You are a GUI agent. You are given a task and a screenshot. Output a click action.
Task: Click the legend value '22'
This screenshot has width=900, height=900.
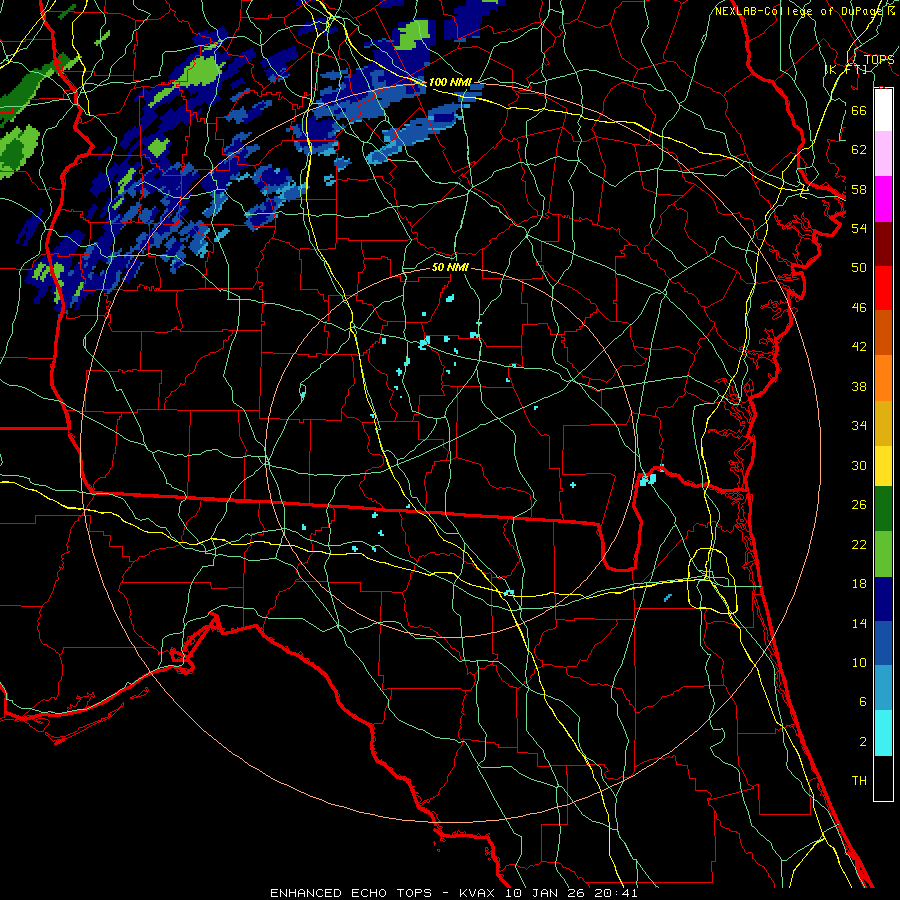pyautogui.click(x=859, y=544)
